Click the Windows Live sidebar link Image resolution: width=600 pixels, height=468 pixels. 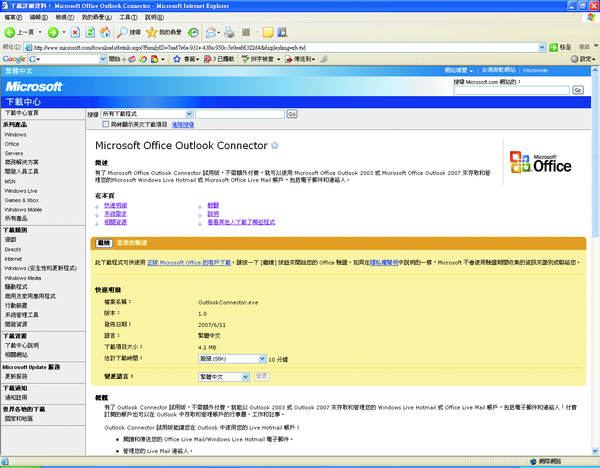click(21, 191)
